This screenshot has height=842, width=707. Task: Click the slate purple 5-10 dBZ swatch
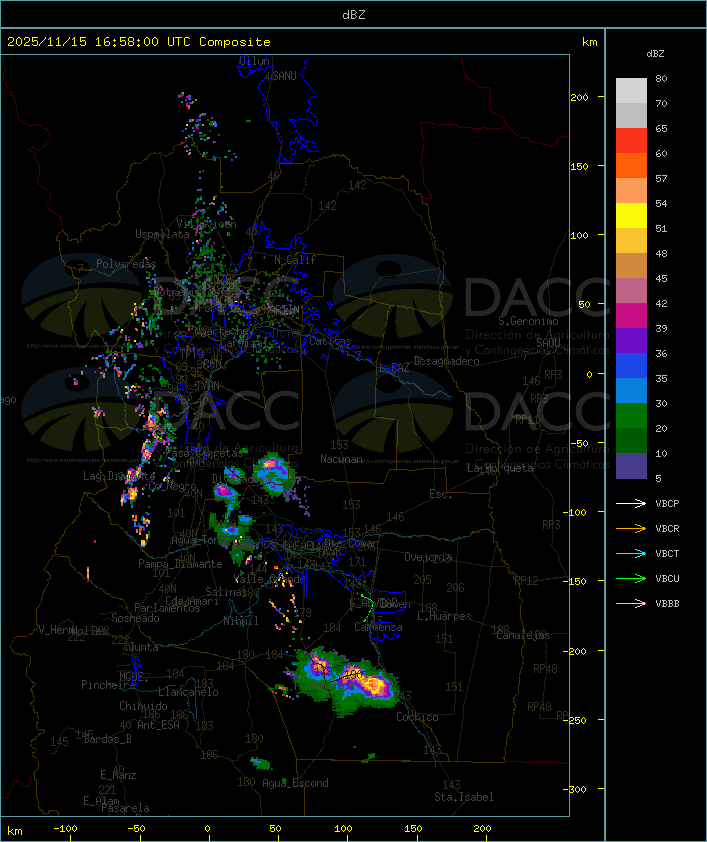coord(631,465)
